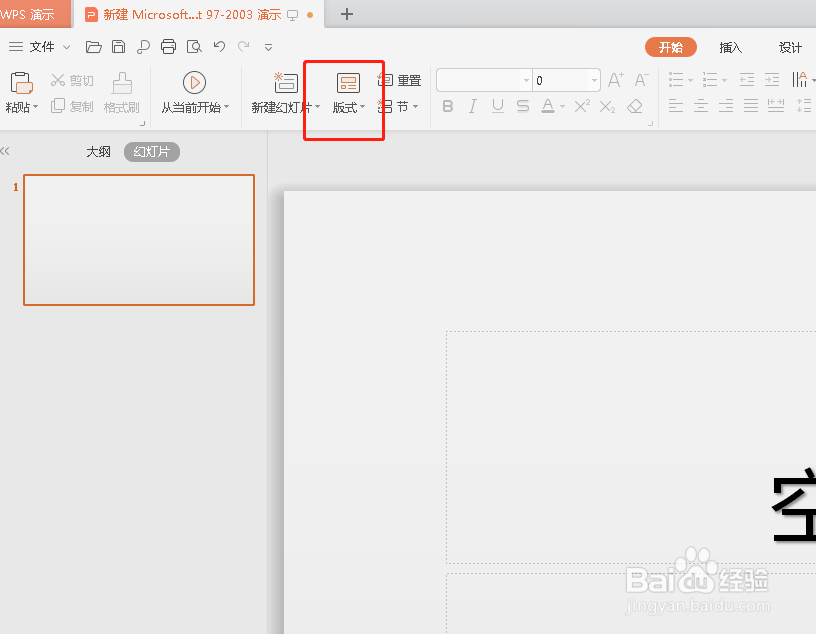Open clipboard group dialog launcher
Viewport: 816px width, 634px height.
143,123
